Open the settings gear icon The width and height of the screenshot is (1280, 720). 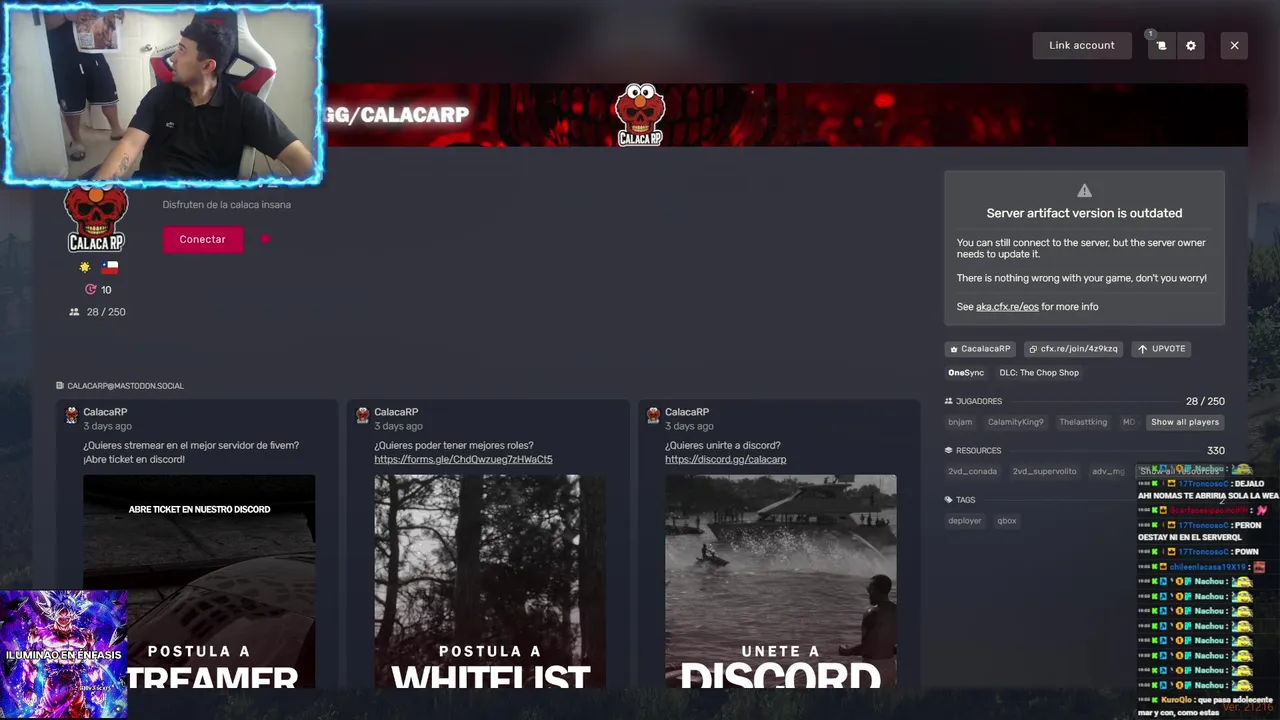click(x=1190, y=45)
